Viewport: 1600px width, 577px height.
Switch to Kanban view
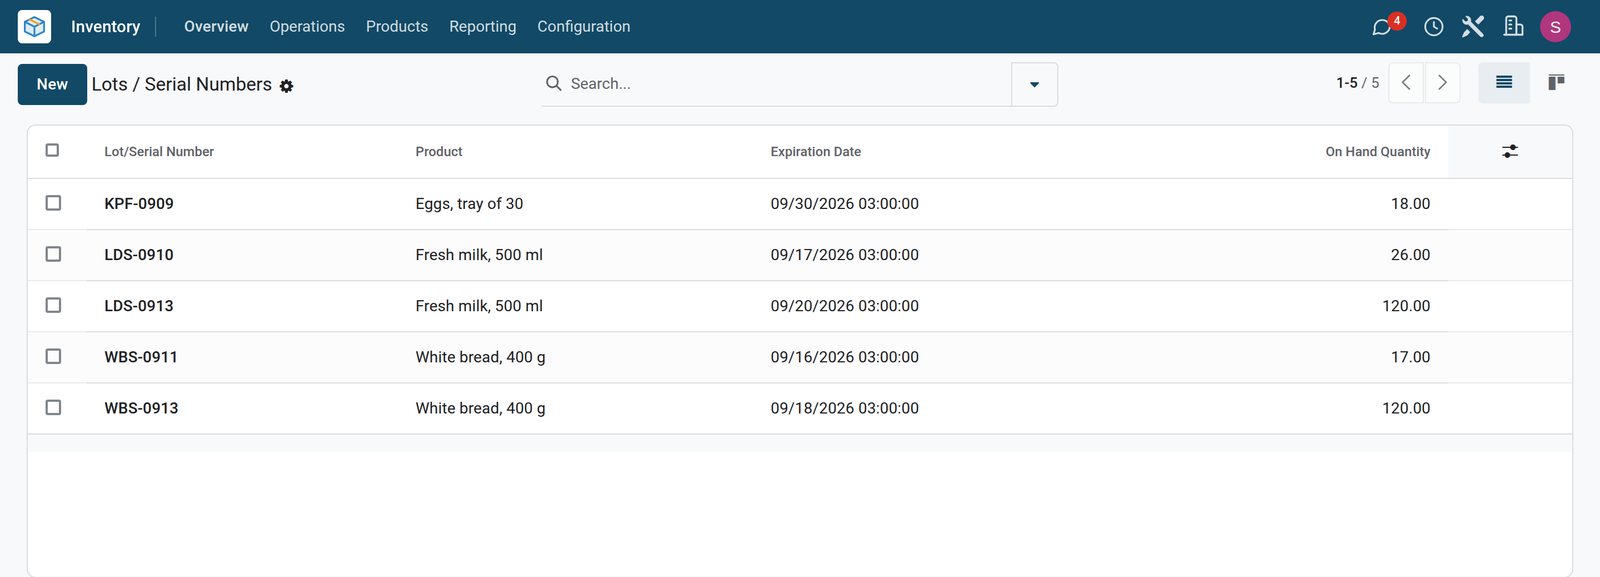tap(1556, 83)
